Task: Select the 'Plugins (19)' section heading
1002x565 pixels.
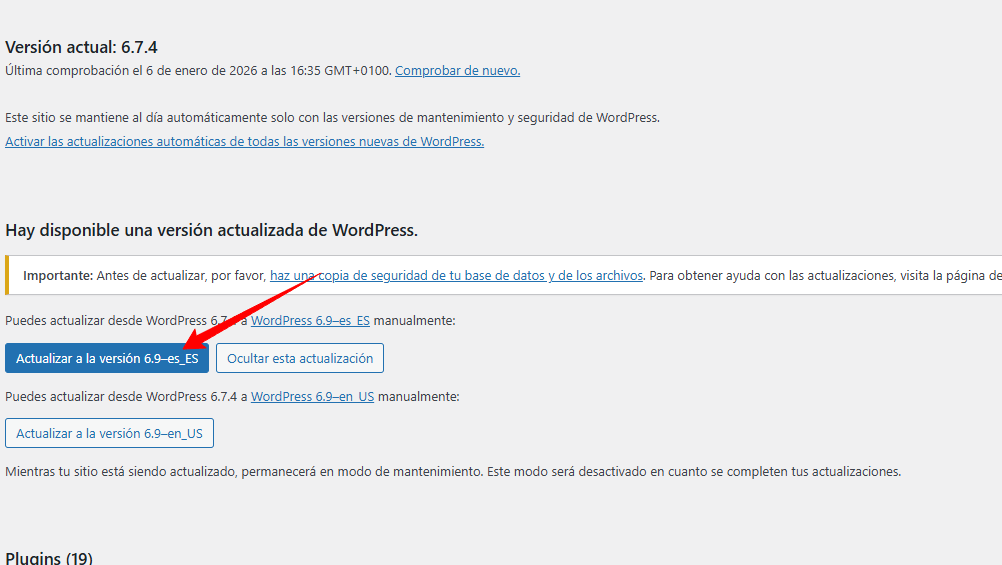Action: [x=49, y=557]
